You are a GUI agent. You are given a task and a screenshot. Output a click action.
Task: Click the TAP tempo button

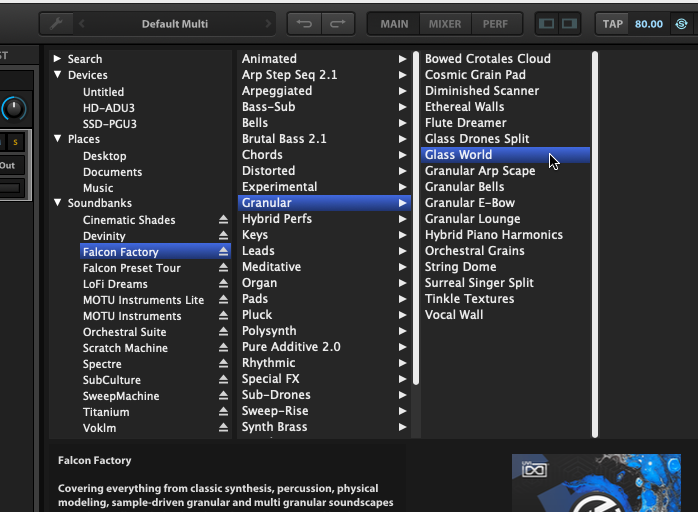pos(613,24)
